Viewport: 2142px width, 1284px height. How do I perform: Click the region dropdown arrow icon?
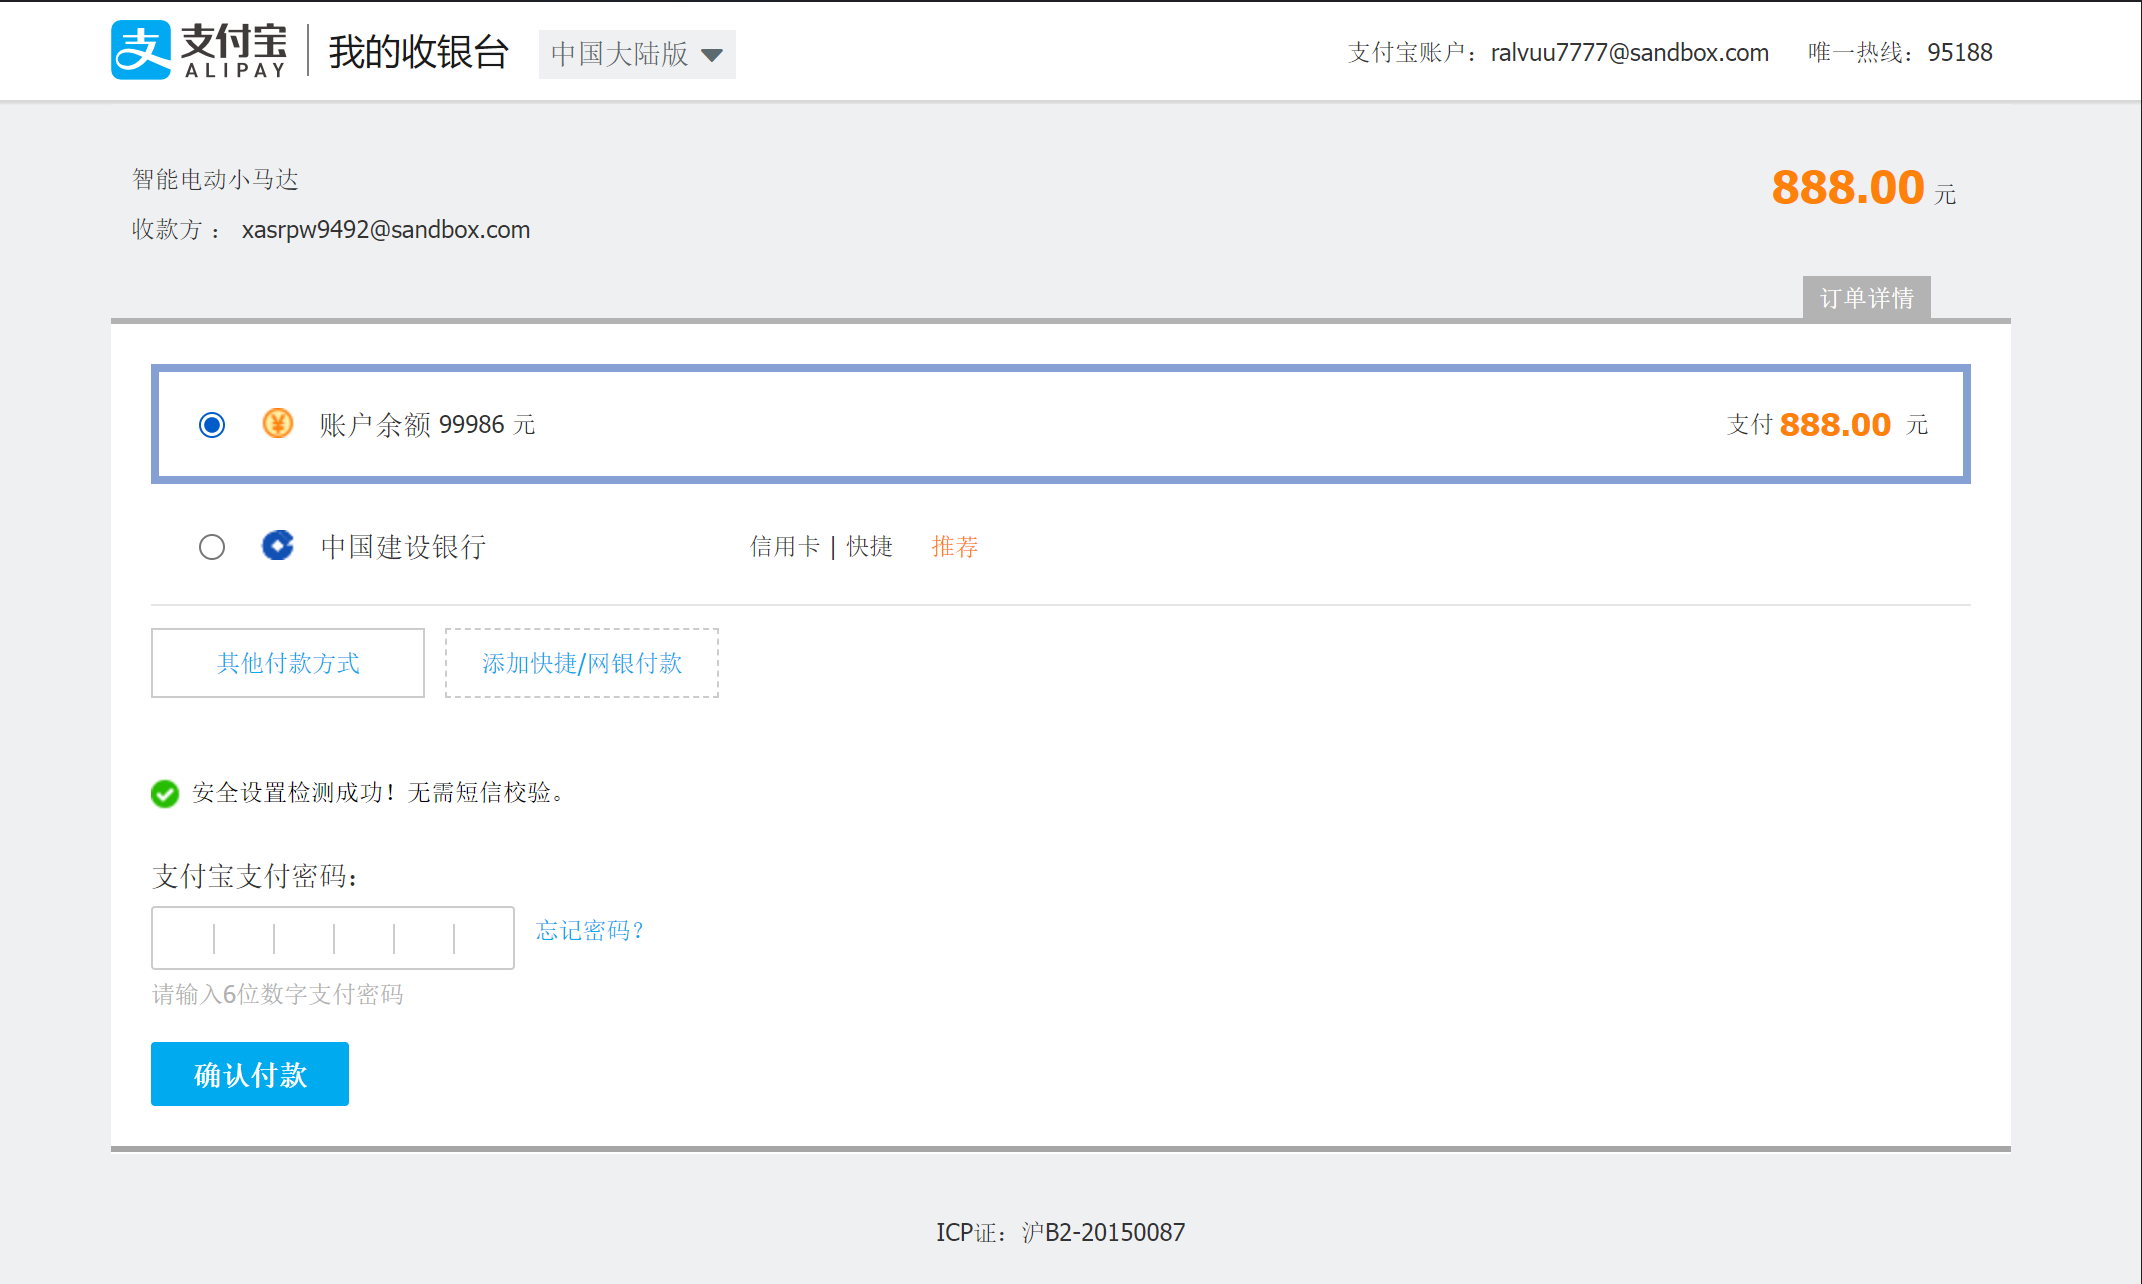(x=712, y=55)
